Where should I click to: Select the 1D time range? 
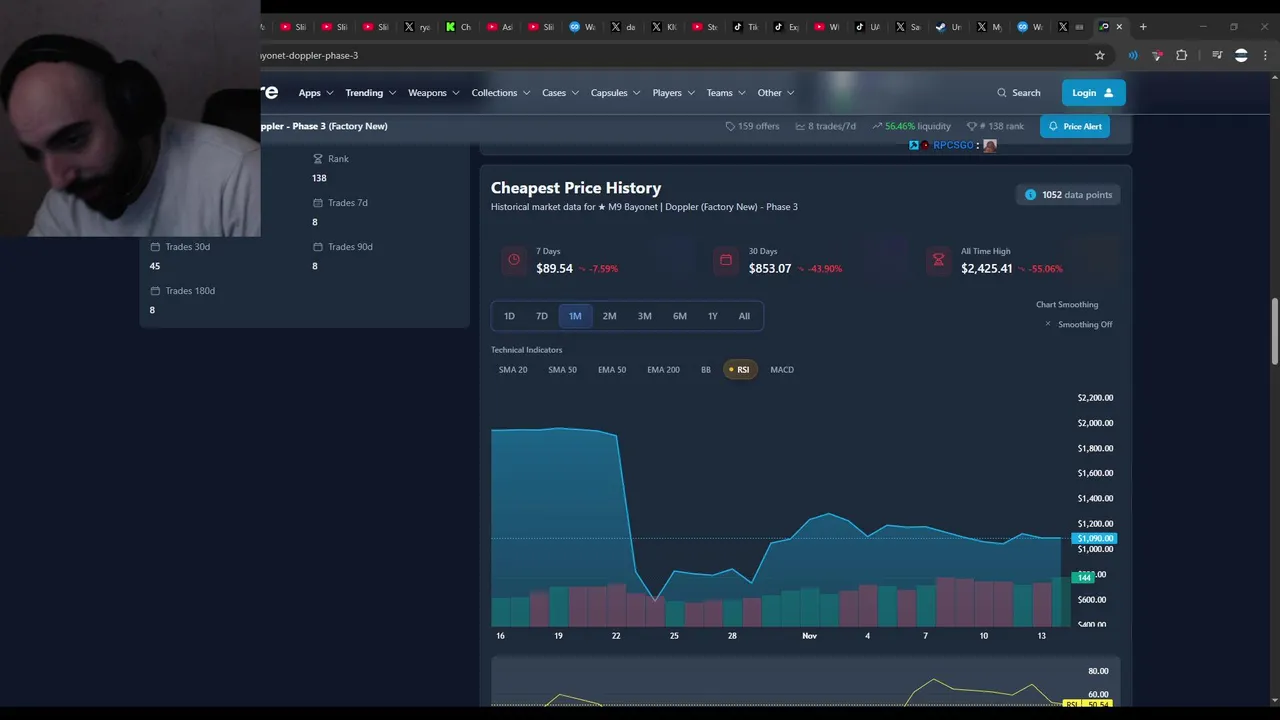pyautogui.click(x=509, y=316)
